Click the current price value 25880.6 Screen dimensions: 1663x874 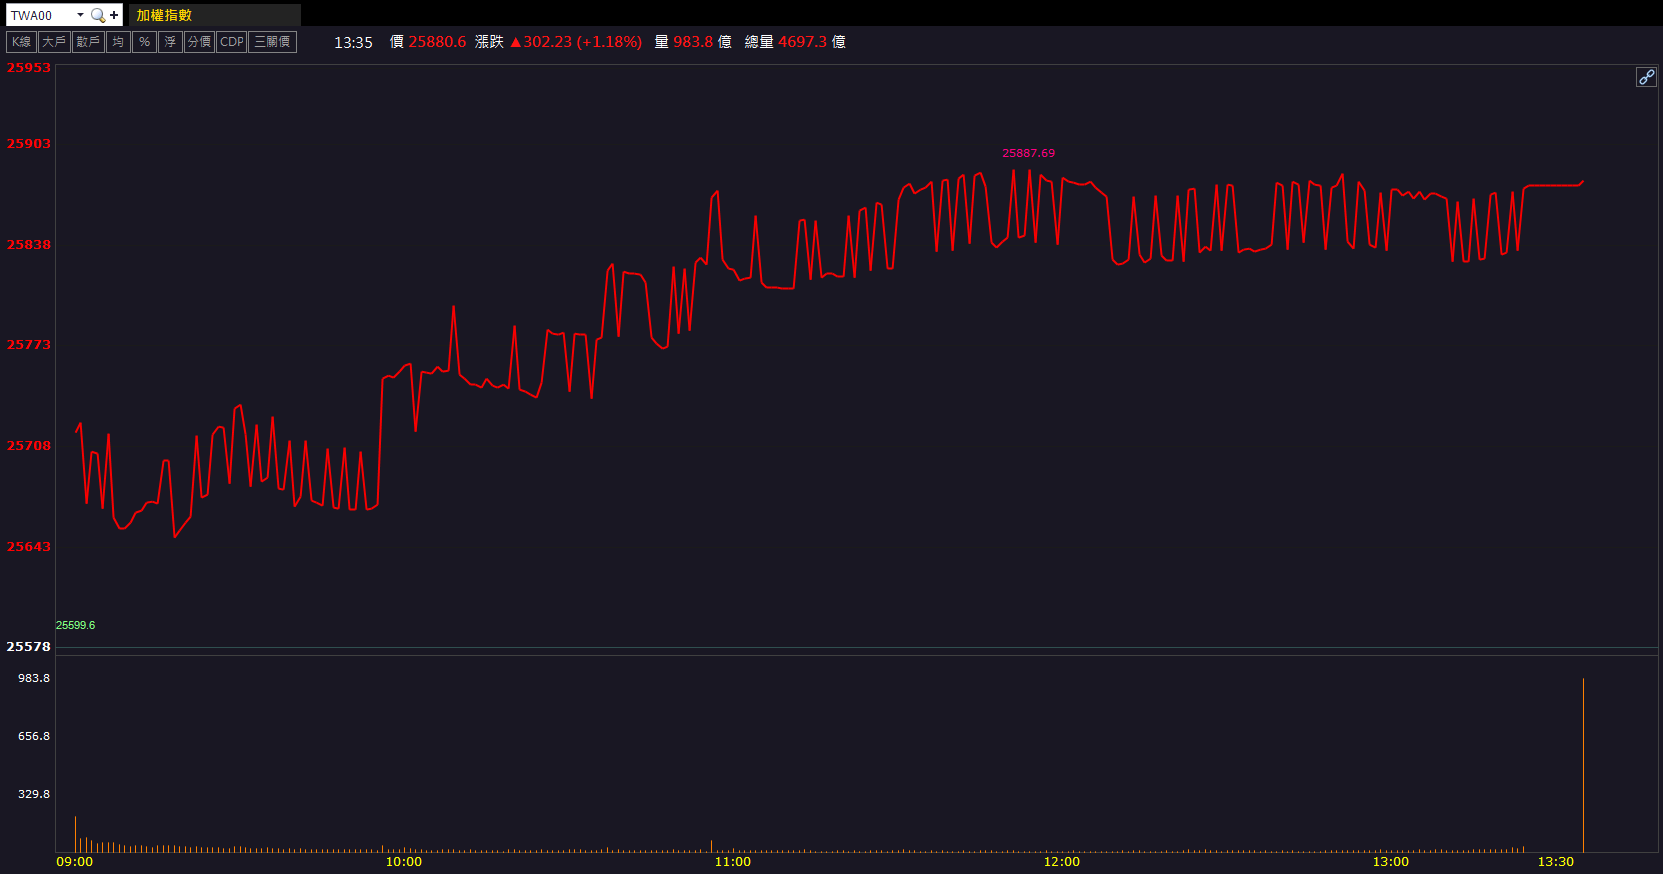(437, 42)
